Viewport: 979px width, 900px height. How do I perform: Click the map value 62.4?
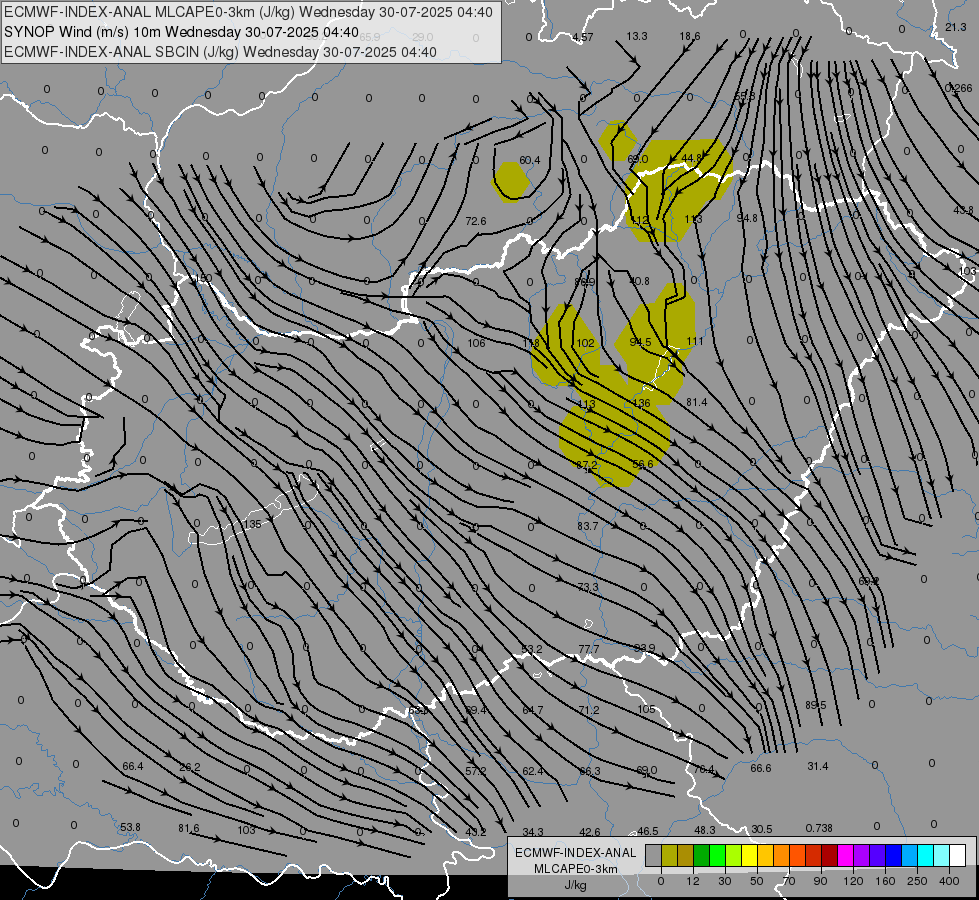(x=533, y=771)
